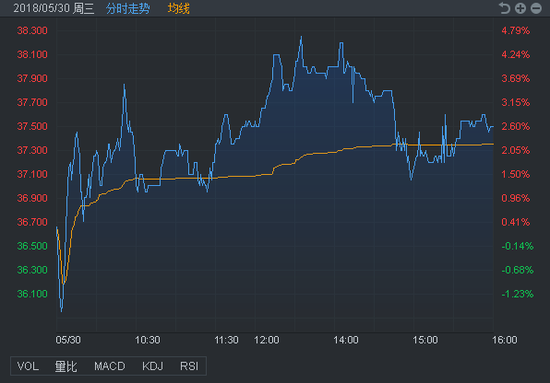Viewport: 550px width, 383px height.
Task: Click the 10:30 time axis marker
Action: point(148,340)
